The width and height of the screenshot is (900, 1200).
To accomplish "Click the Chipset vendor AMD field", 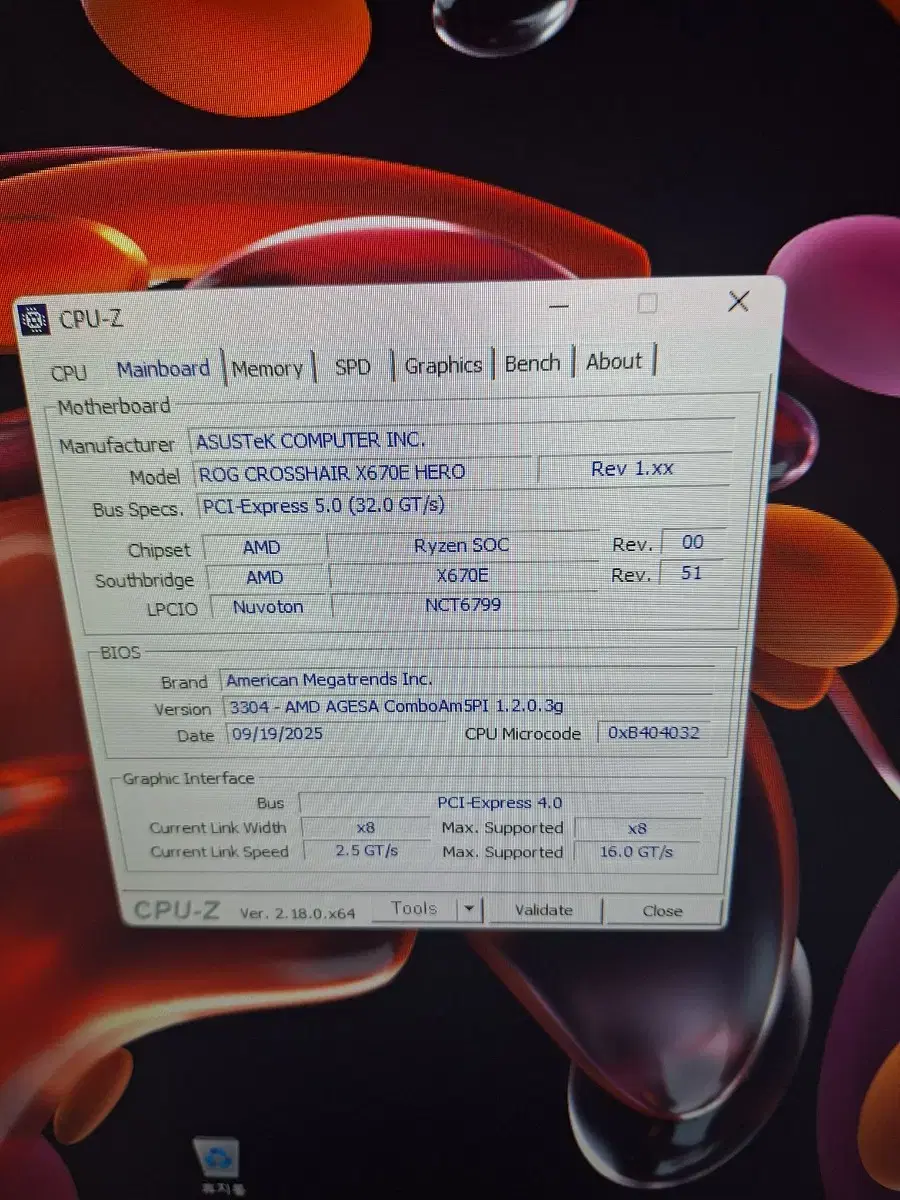I will [263, 547].
